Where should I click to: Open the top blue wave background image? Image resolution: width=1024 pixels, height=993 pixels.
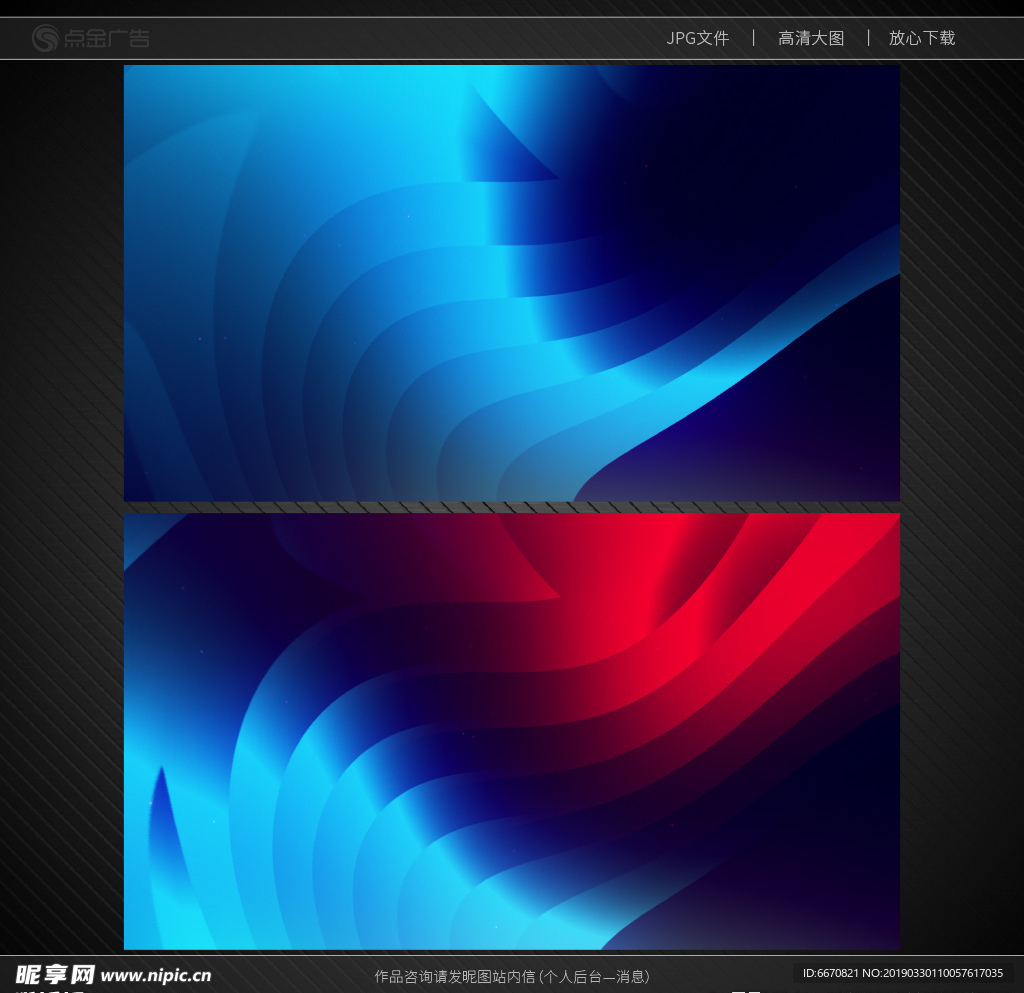[x=511, y=283]
